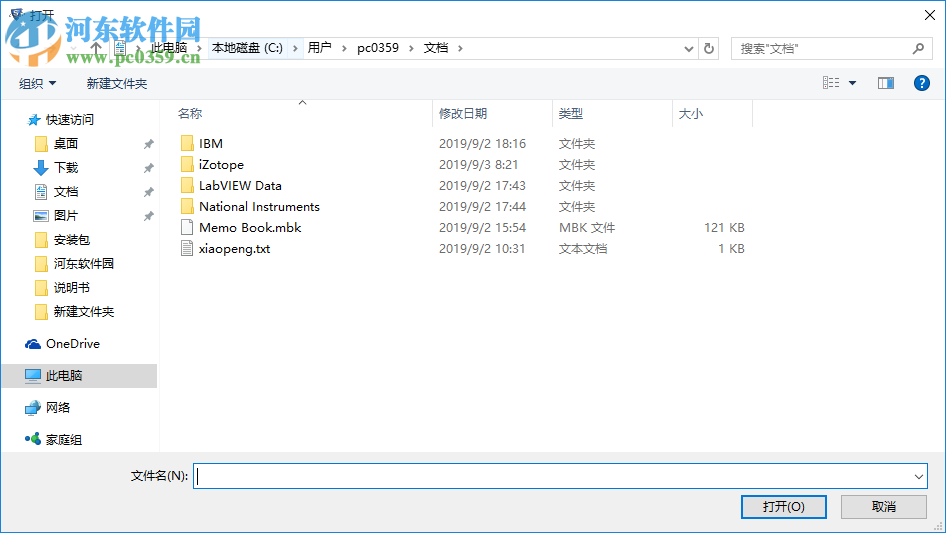Expand address bar history dropdown
The image size is (946, 533).
(x=688, y=49)
